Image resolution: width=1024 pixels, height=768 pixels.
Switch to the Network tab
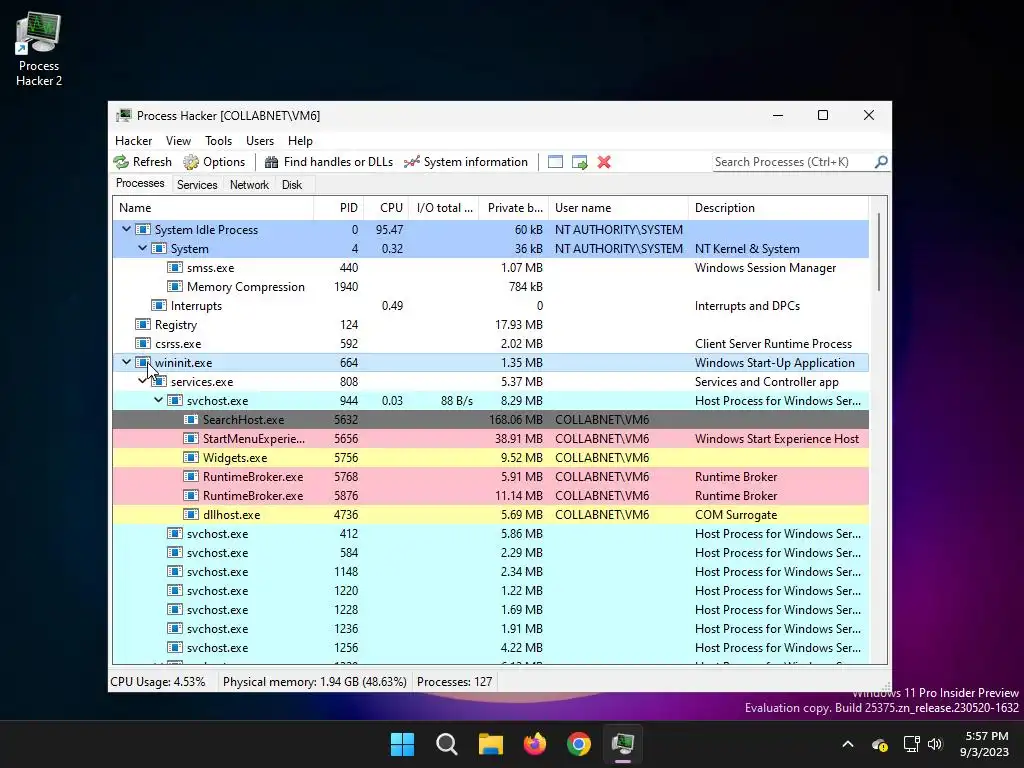coord(249,185)
